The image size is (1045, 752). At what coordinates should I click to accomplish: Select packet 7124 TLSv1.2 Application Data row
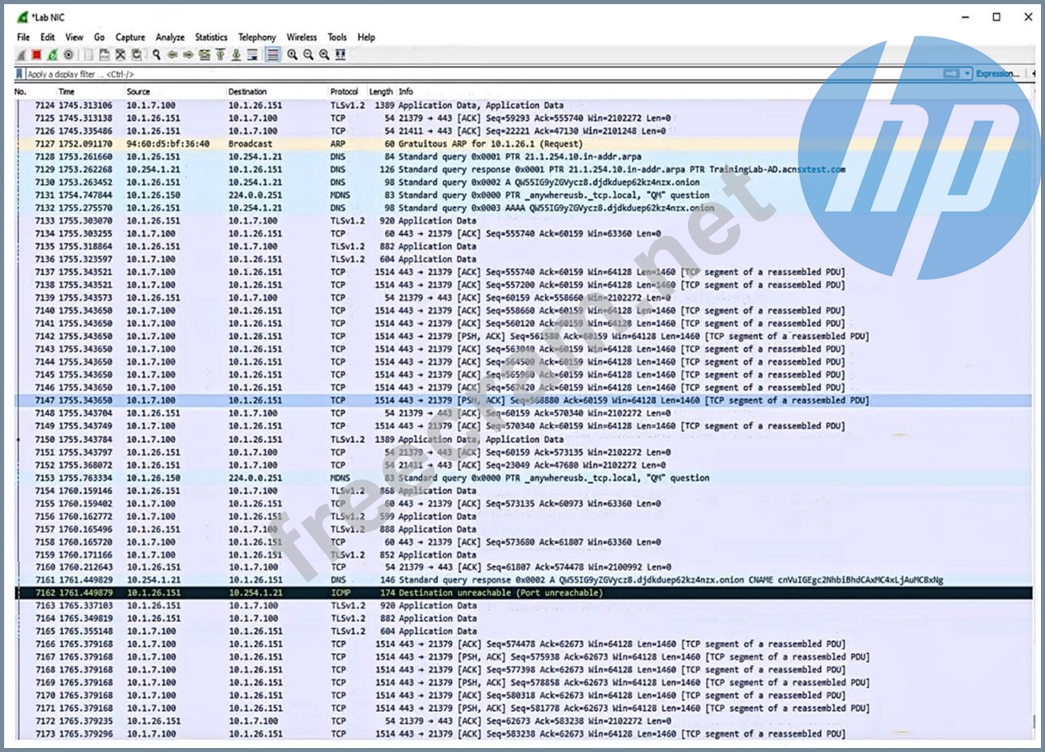coord(523,105)
